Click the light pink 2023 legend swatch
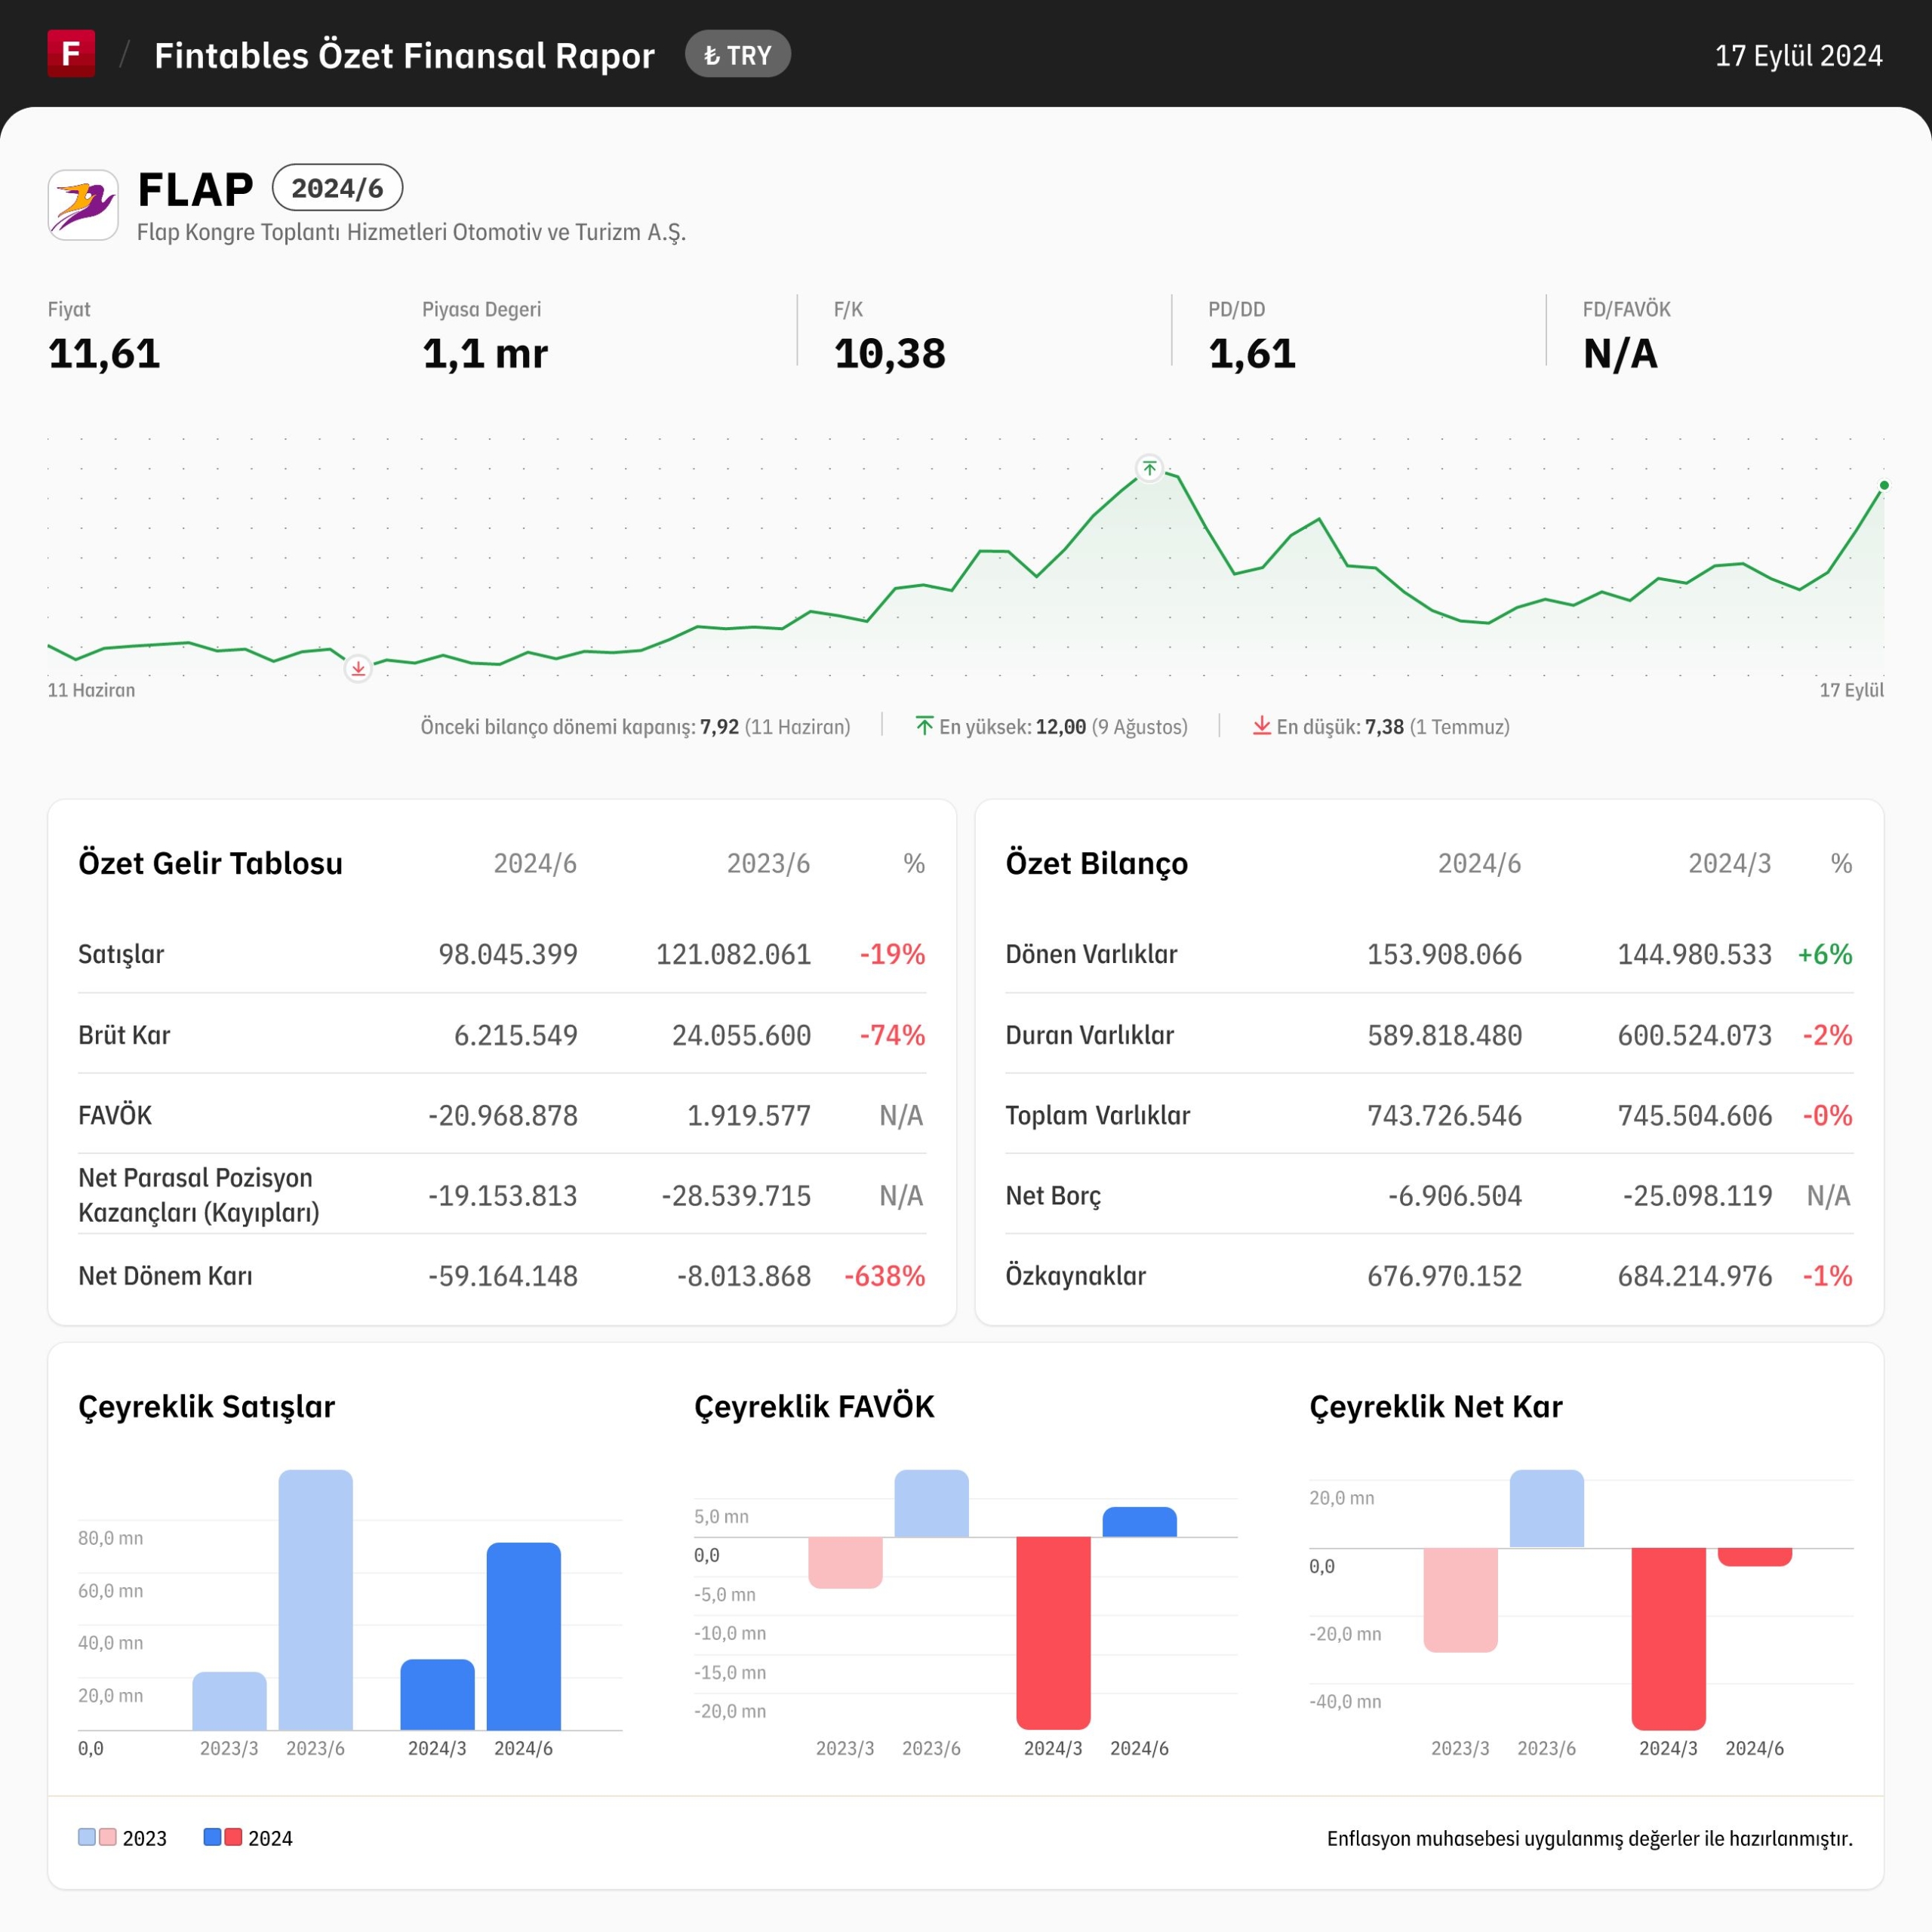This screenshot has height=1932, width=1932. coord(108,1837)
